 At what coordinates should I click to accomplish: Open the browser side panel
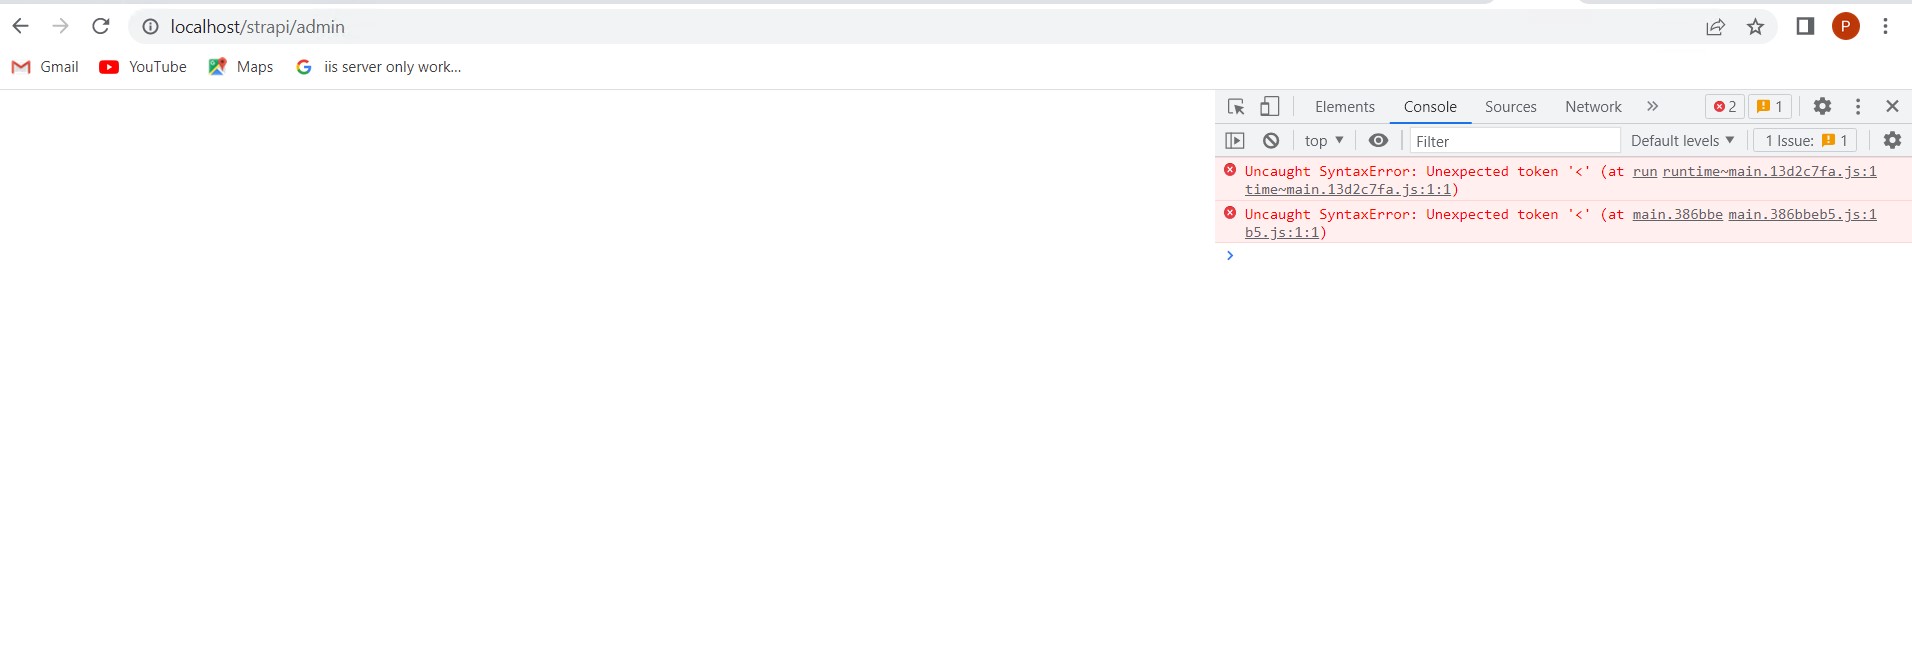pos(1805,27)
